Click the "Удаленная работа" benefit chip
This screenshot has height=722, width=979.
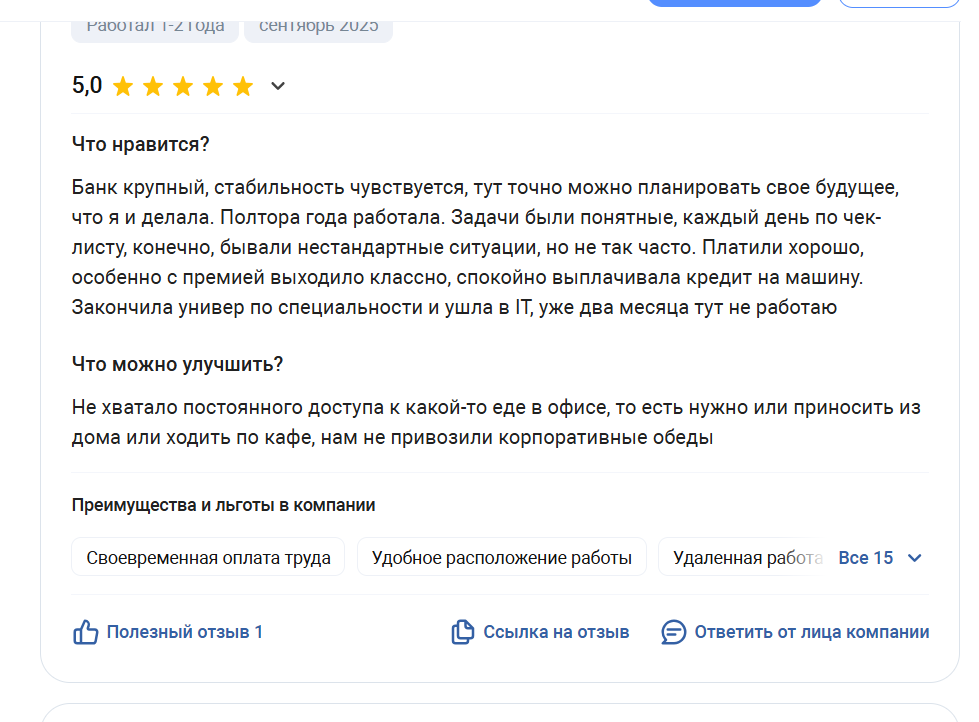pyautogui.click(x=746, y=558)
